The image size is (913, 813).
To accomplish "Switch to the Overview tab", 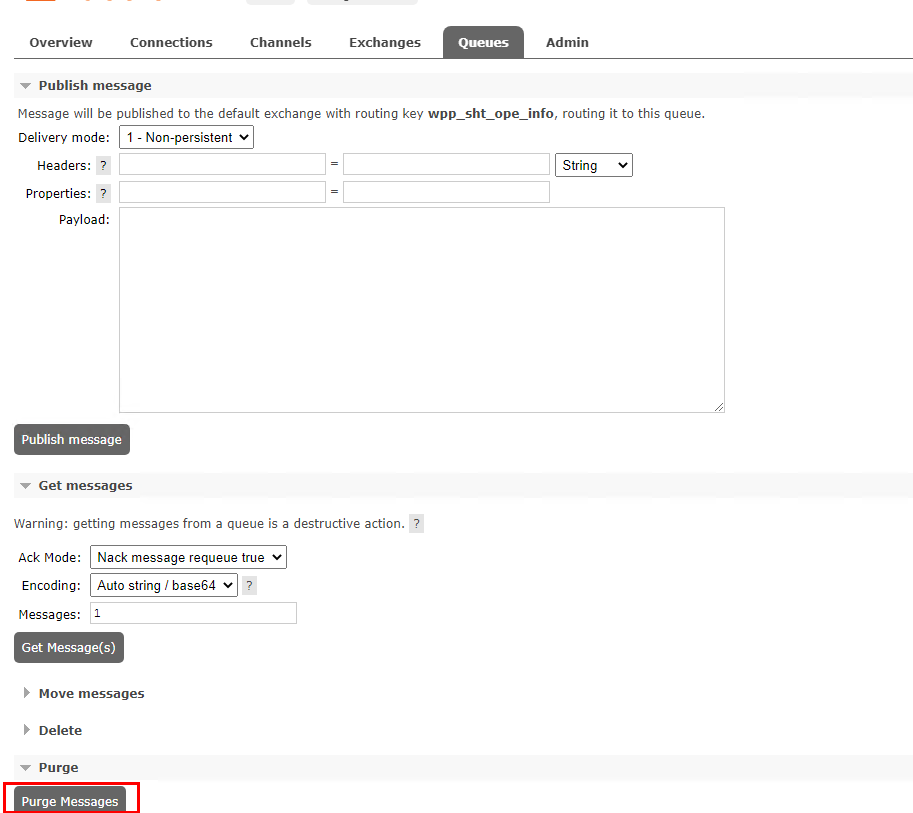I will 60,42.
